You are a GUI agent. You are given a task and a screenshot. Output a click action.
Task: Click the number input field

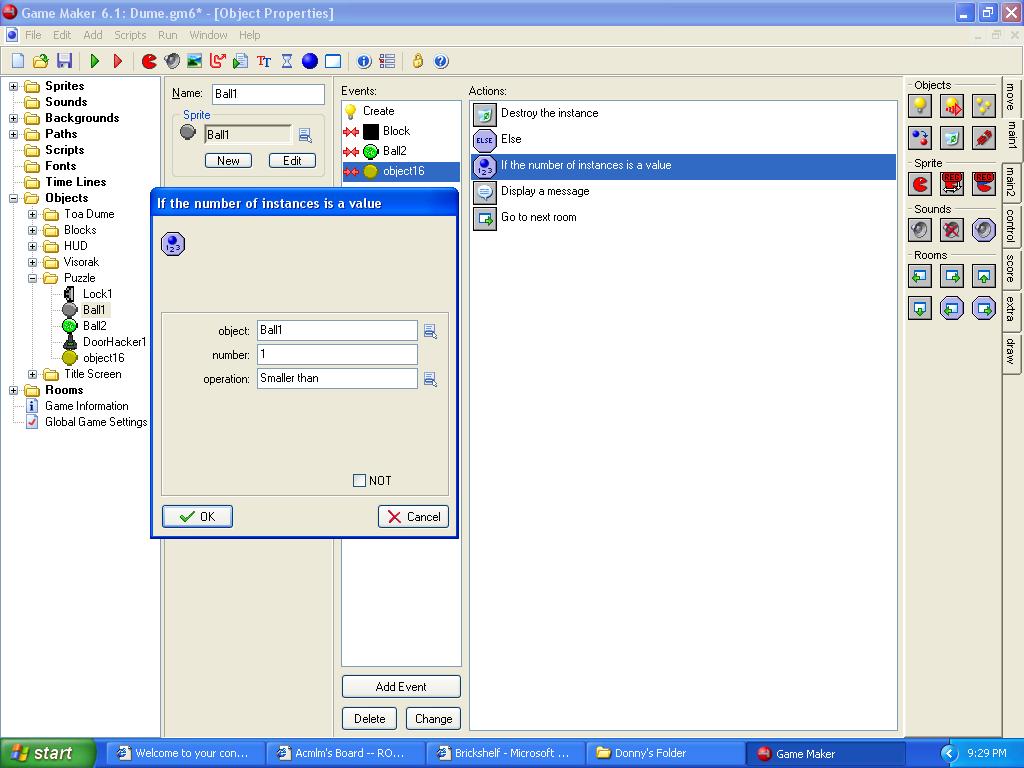337,355
